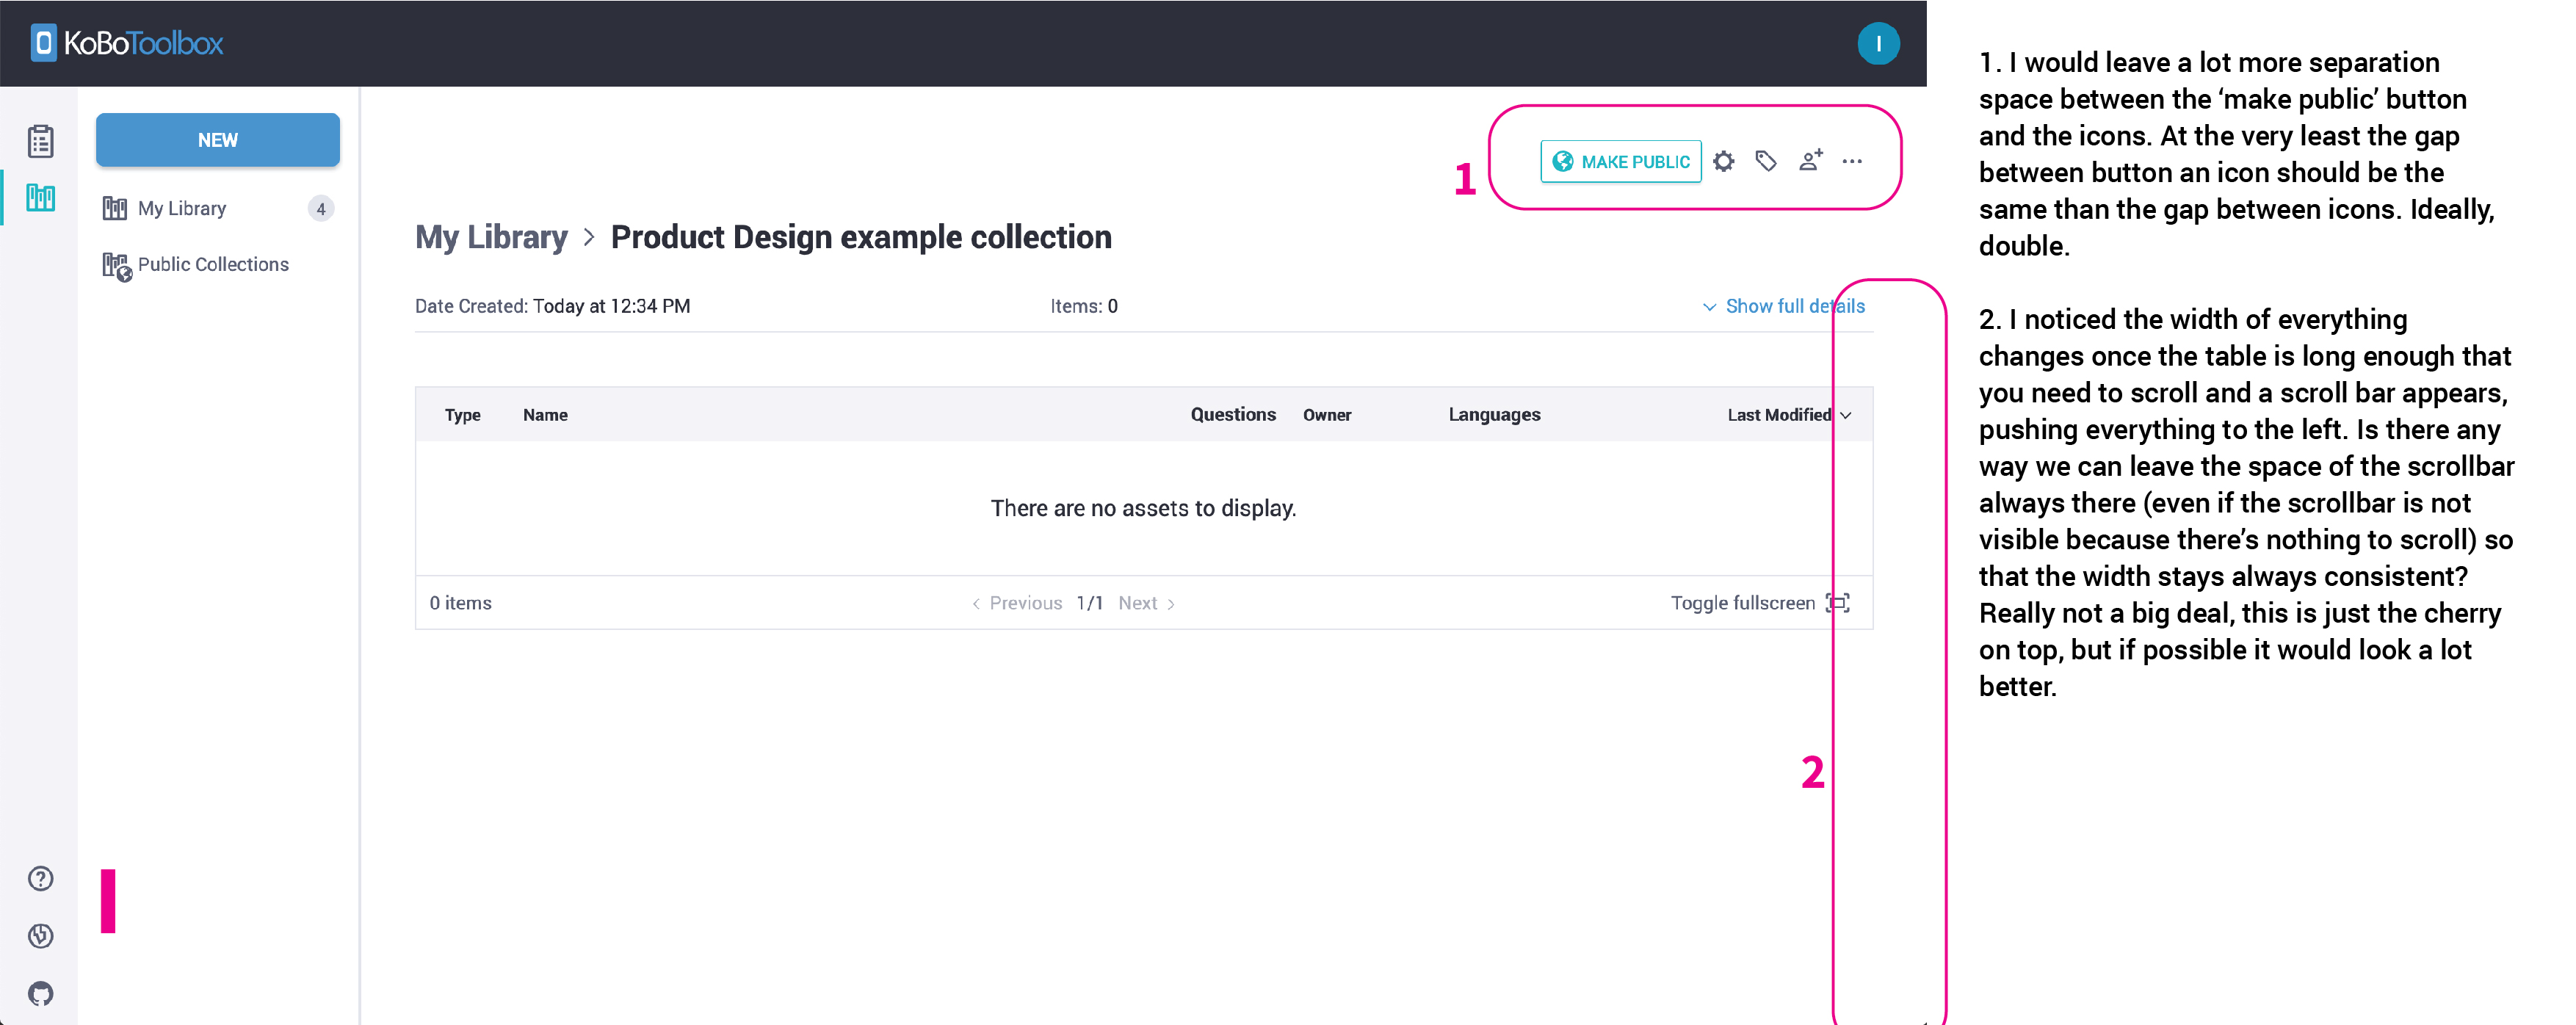Click the GitHub icon at sidebar bottom

coord(40,993)
